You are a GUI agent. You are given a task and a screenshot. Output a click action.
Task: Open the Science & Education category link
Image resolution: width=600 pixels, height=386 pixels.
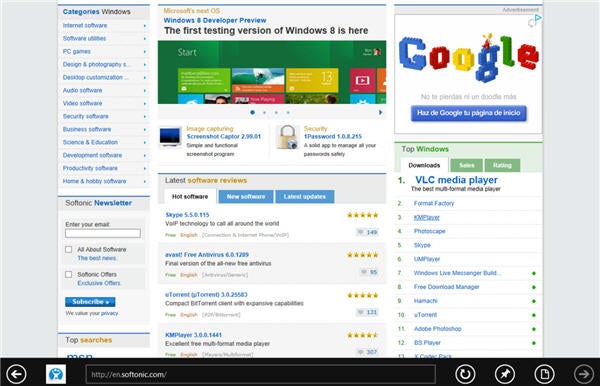(90, 142)
